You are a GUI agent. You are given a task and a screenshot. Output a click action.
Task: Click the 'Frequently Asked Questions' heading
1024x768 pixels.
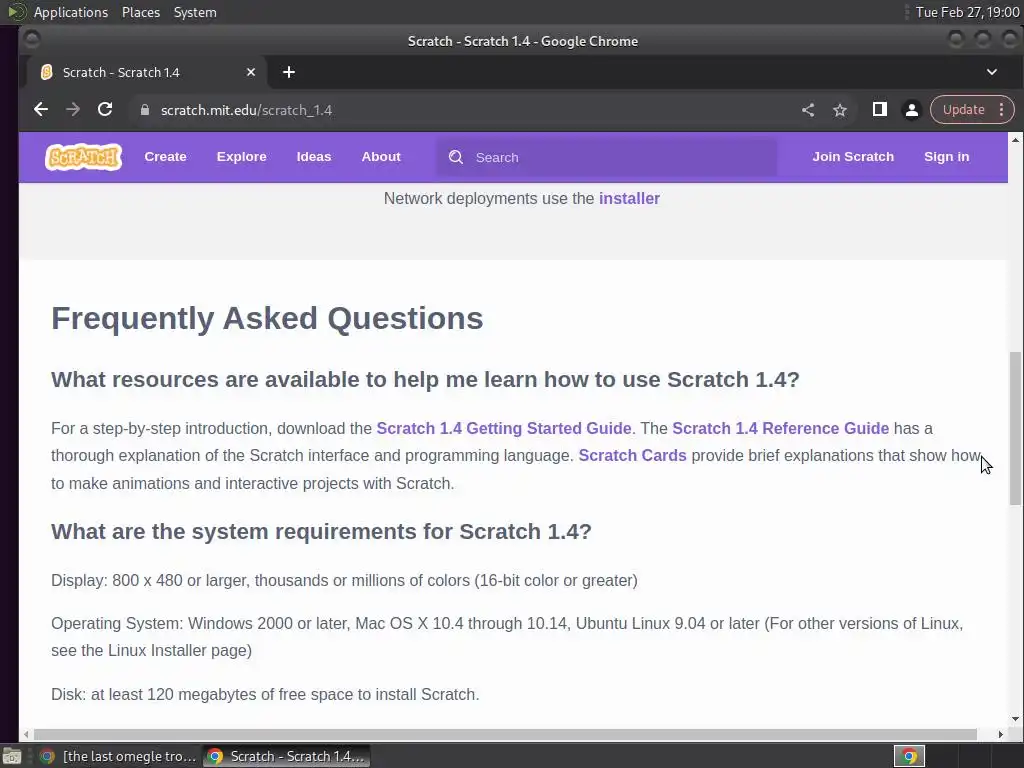267,319
